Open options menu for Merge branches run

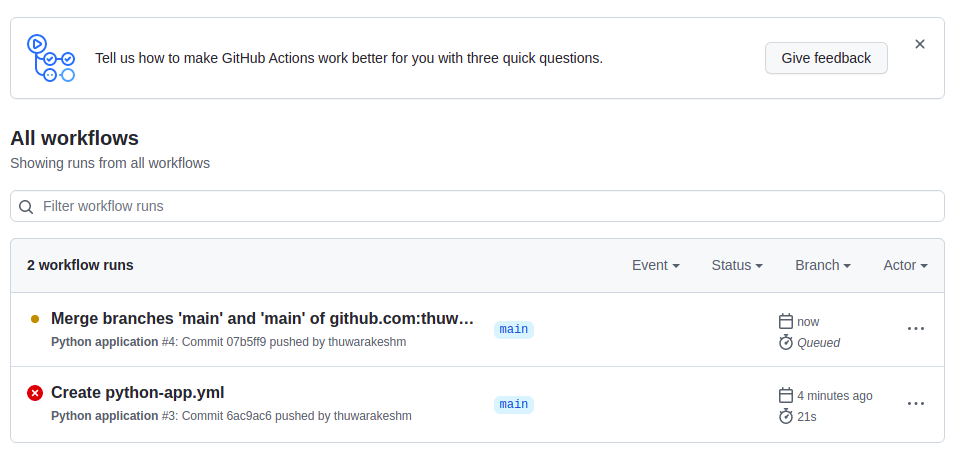pyautogui.click(x=915, y=329)
